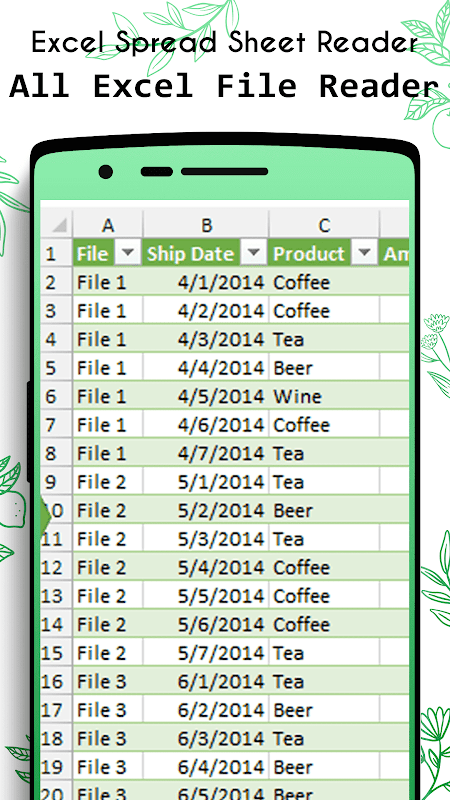
Task: Select the 5/4/2014 date cell
Action: (x=206, y=567)
